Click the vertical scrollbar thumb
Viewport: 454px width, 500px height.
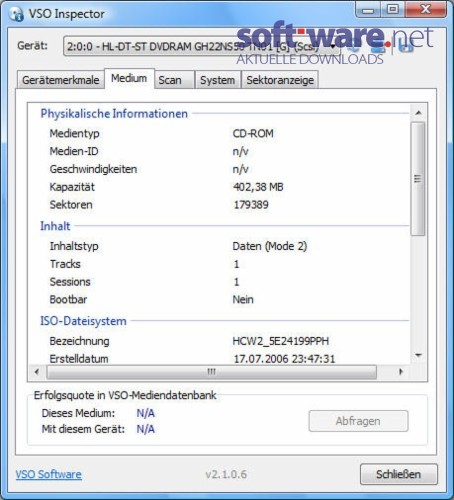(418, 179)
